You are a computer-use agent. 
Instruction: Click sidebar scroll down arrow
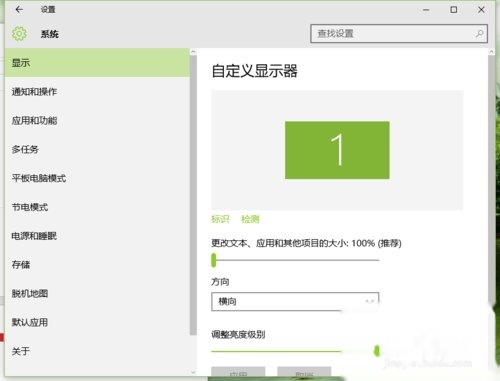[x=193, y=372]
